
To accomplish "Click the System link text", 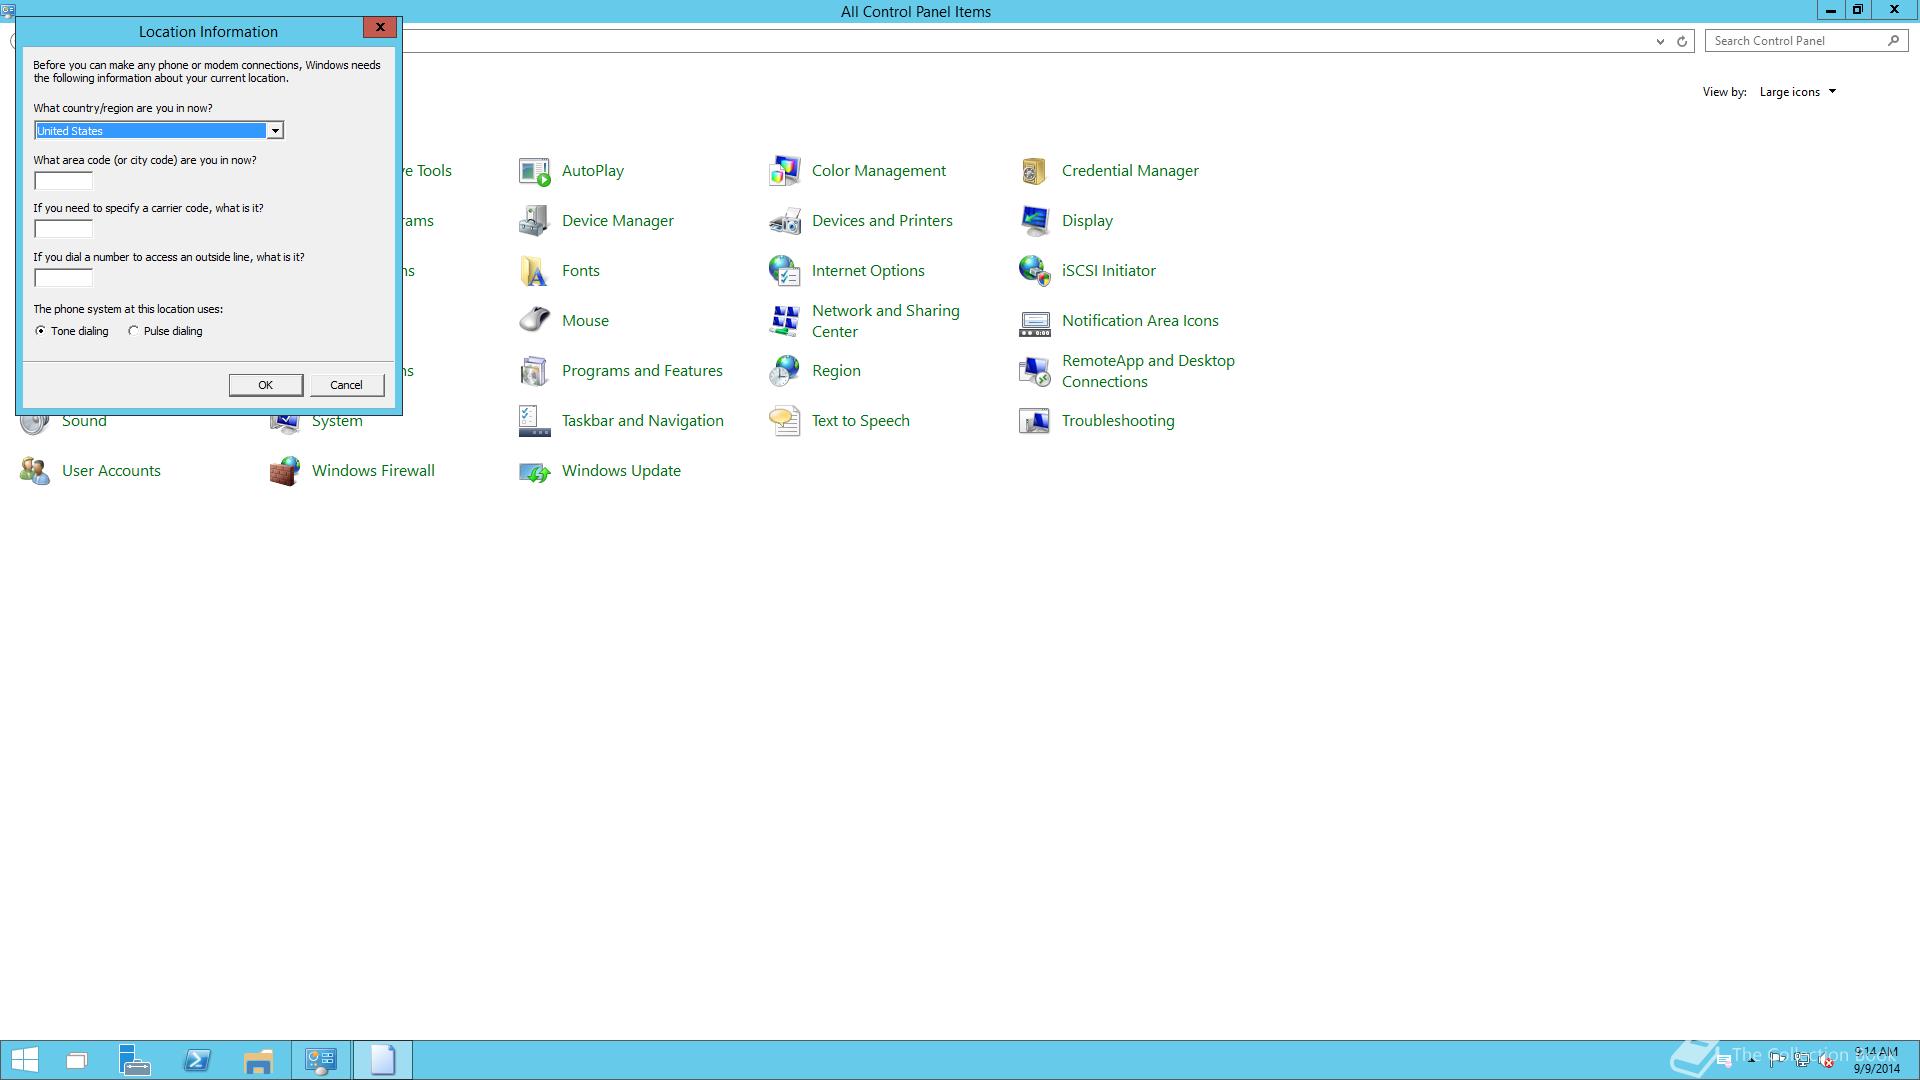I will click(x=337, y=421).
